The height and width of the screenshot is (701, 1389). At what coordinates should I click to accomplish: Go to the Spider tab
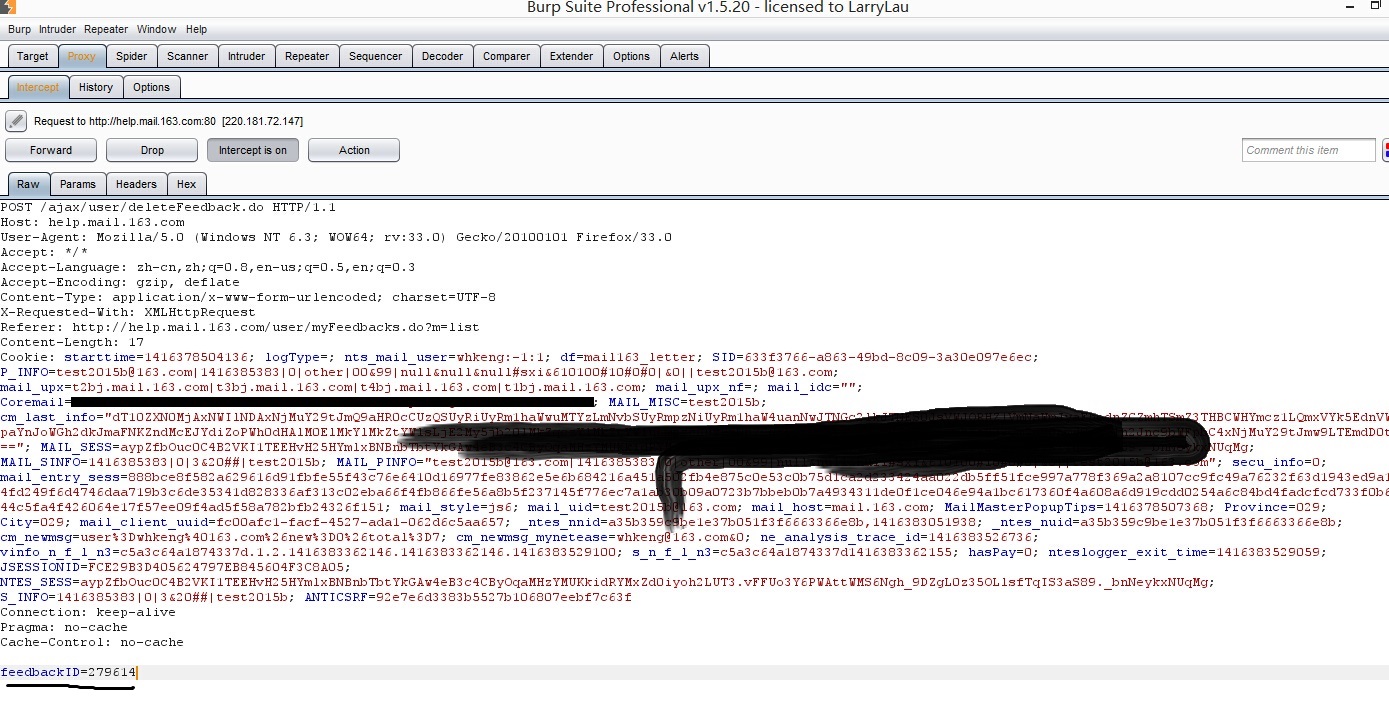pos(131,56)
